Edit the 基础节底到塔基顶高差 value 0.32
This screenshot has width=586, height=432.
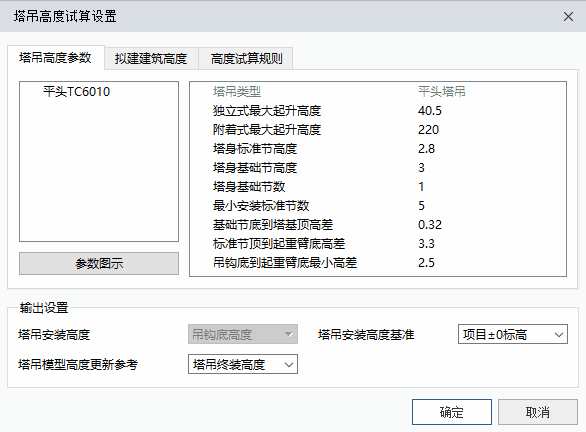pos(430,225)
